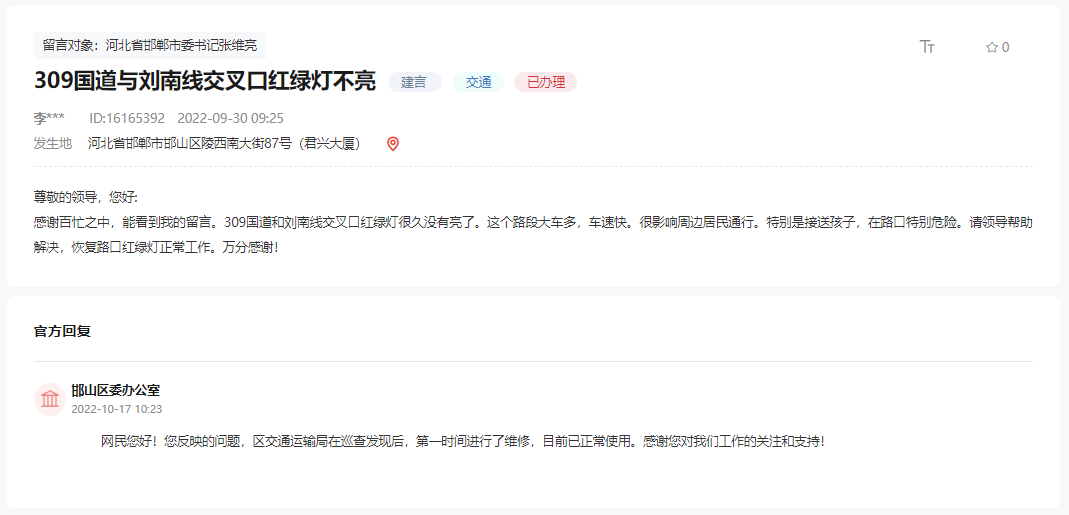The height and width of the screenshot is (515, 1069).
Task: Click the reply text starting 网民您好
Action: click(463, 441)
